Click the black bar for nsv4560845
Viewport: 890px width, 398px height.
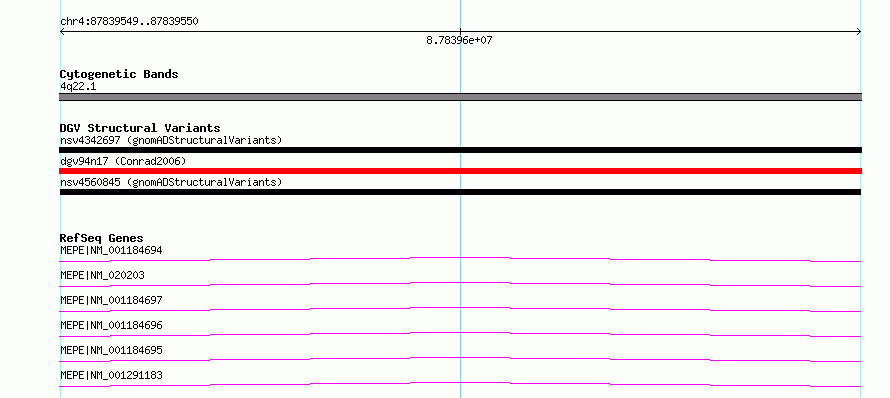[460, 192]
